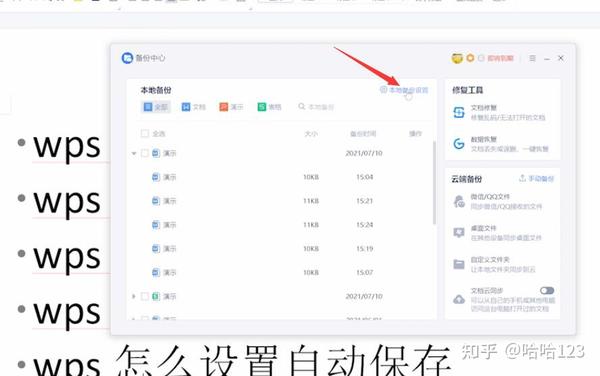Image resolution: width=600 pixels, height=376 pixels.
Task: Click the 数据恢复 tool title text
Action: click(x=484, y=139)
